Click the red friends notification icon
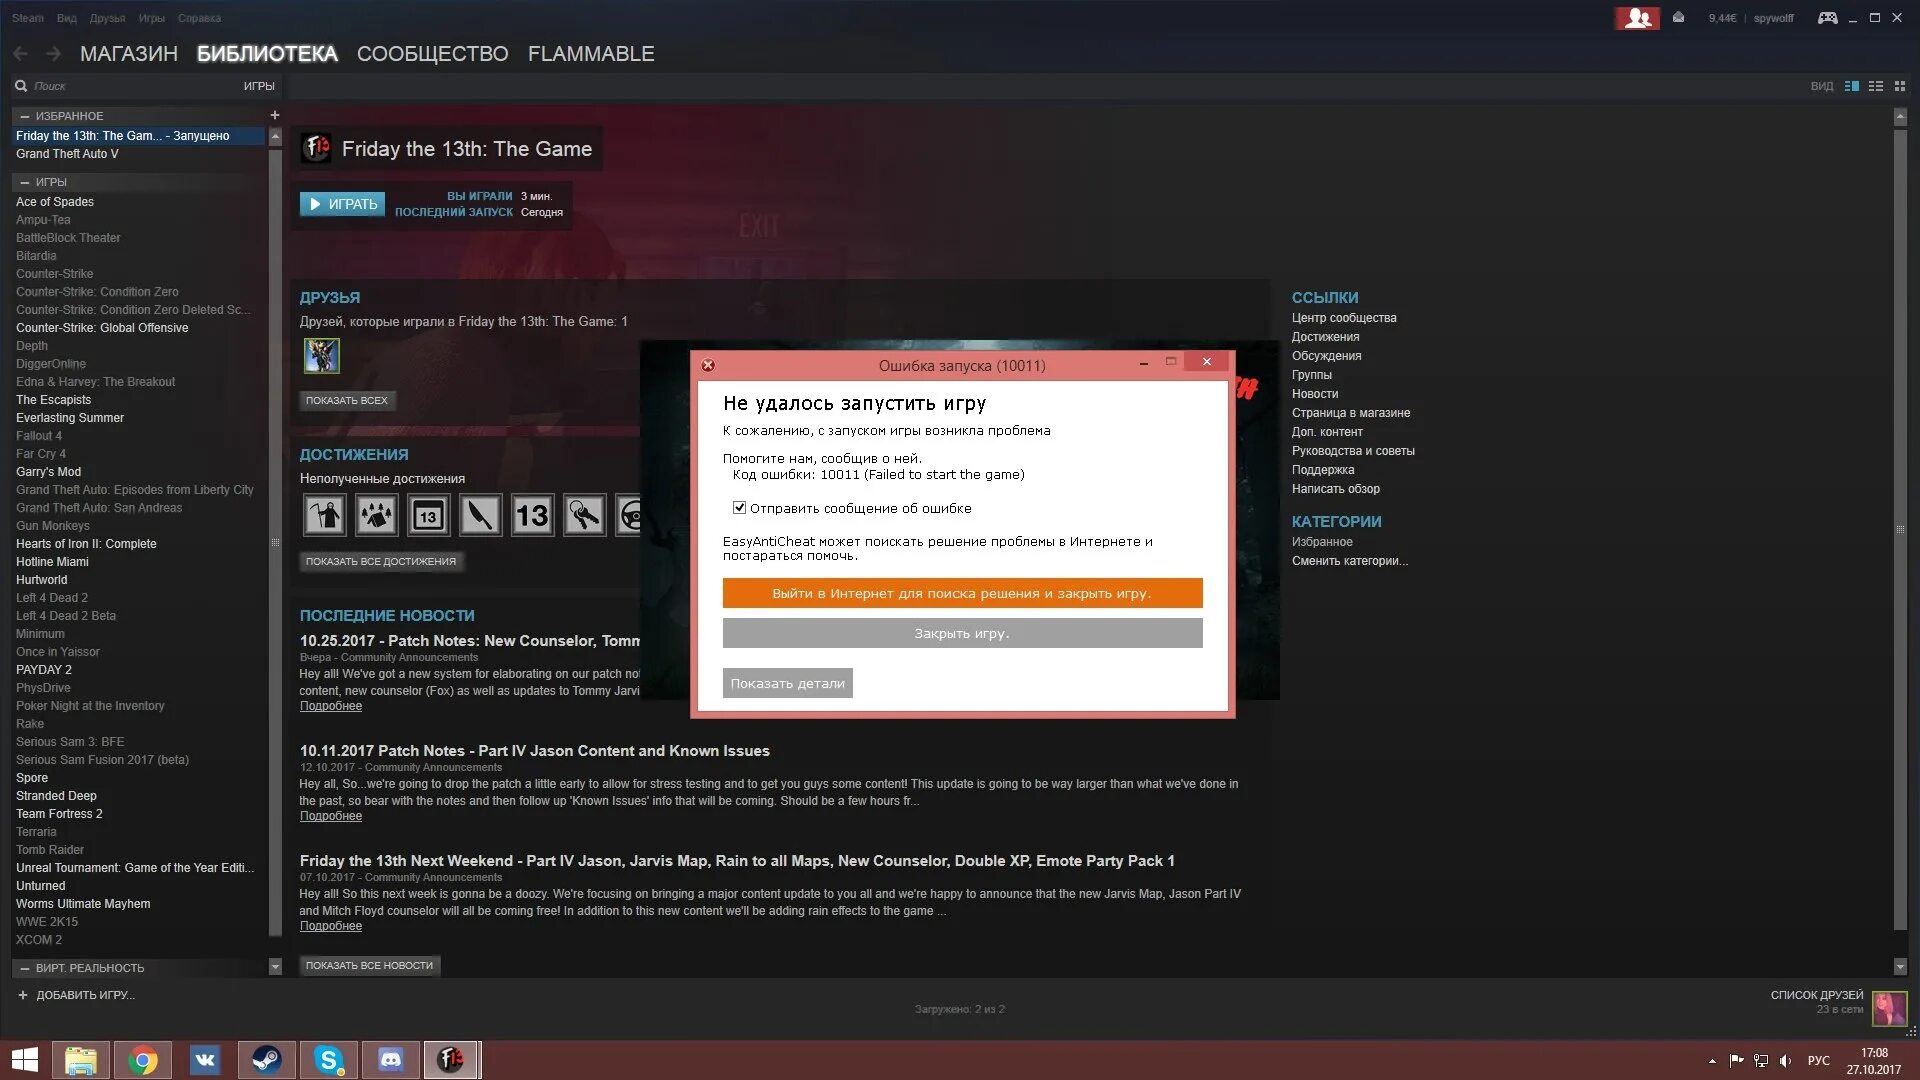Screen dimensions: 1920x1080 [1637, 18]
